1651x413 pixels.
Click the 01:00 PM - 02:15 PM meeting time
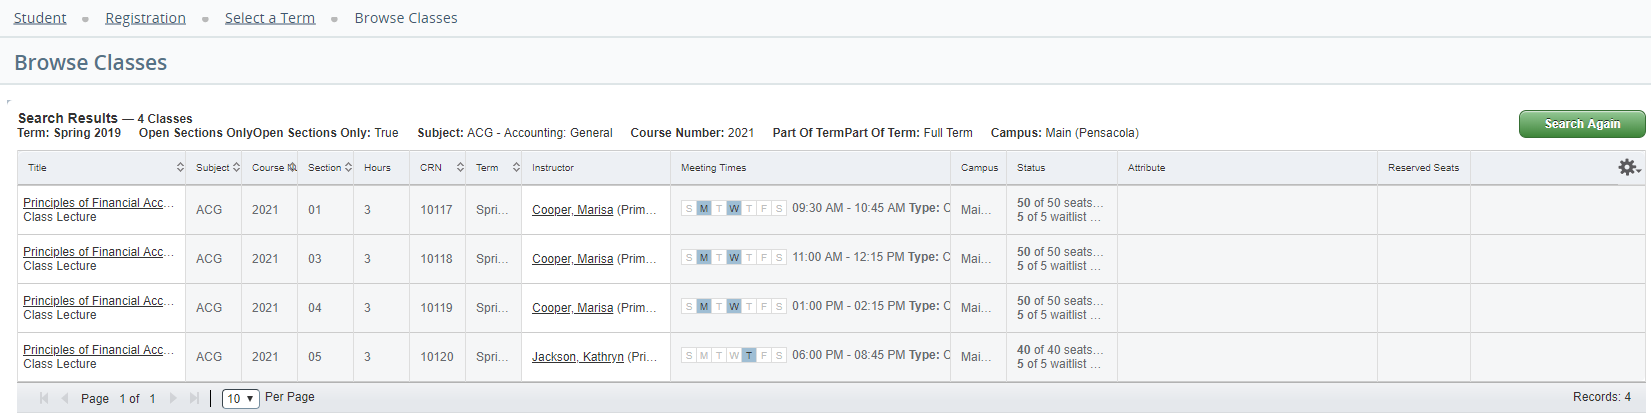point(848,306)
